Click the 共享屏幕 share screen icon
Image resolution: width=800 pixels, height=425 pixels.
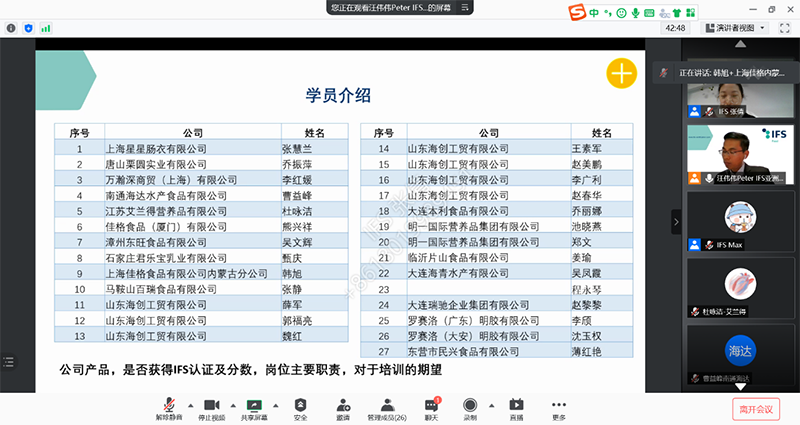(254, 406)
